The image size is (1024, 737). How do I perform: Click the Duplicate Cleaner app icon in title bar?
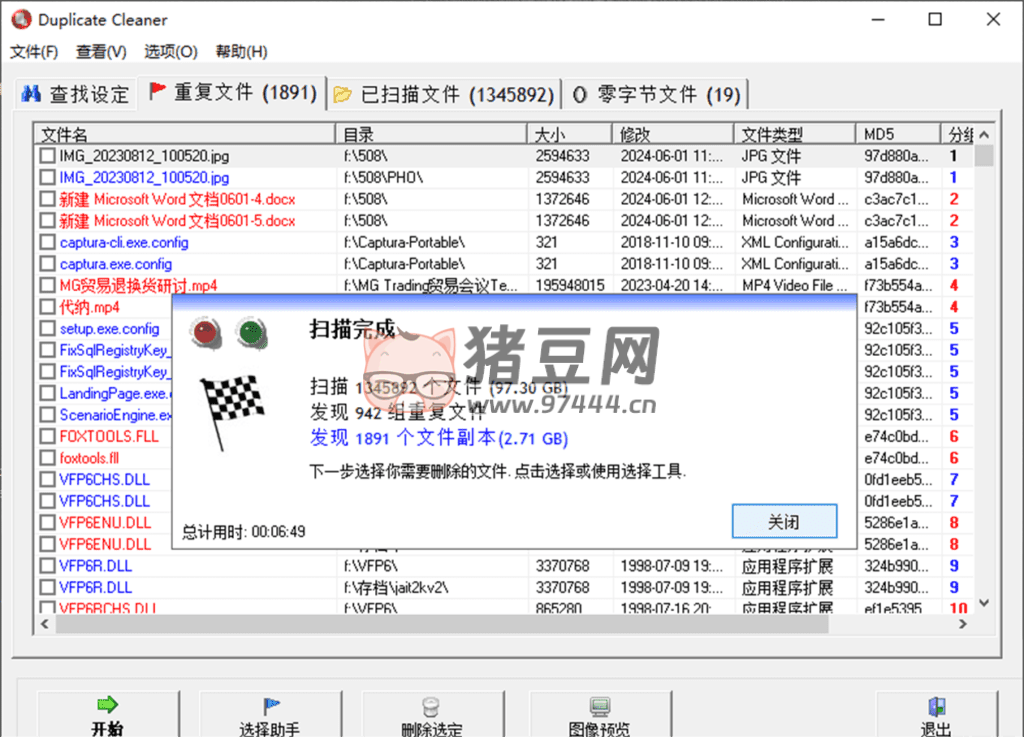tap(20, 20)
